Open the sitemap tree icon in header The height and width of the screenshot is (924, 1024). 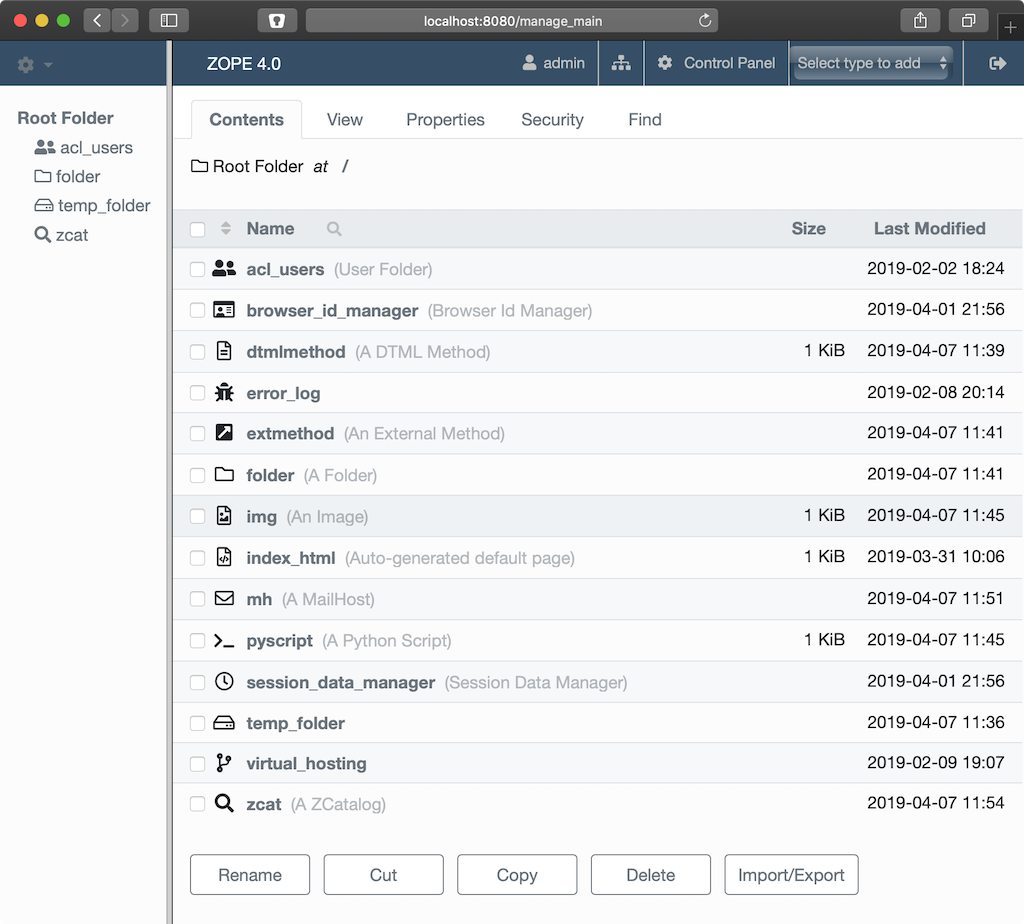tap(621, 63)
